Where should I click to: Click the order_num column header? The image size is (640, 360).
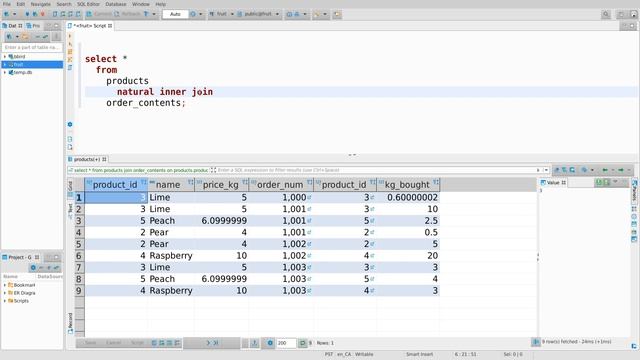280,185
